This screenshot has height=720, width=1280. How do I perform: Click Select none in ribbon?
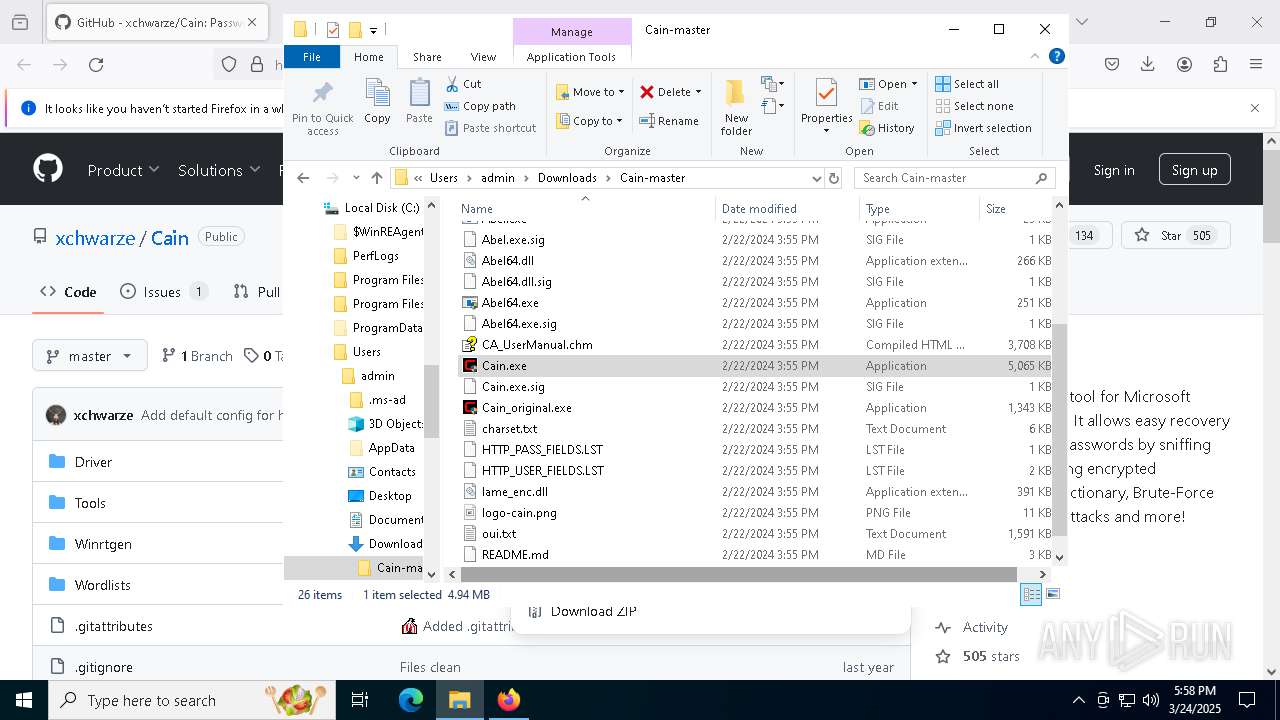[x=974, y=106]
